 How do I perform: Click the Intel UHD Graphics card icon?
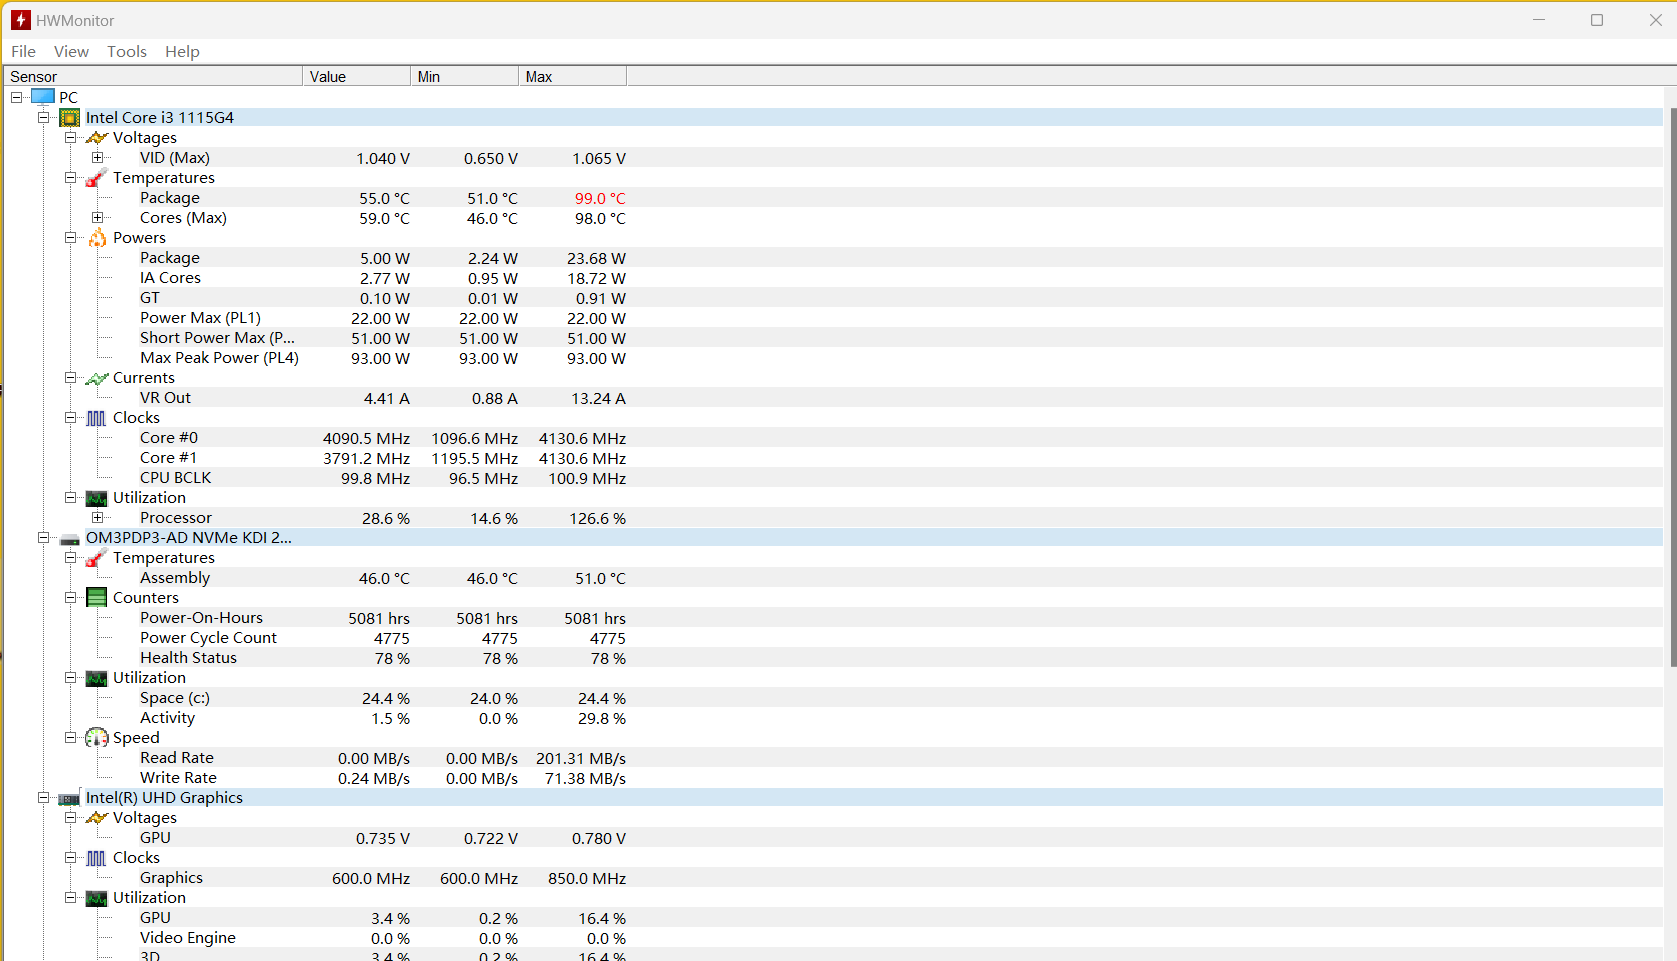(x=70, y=798)
